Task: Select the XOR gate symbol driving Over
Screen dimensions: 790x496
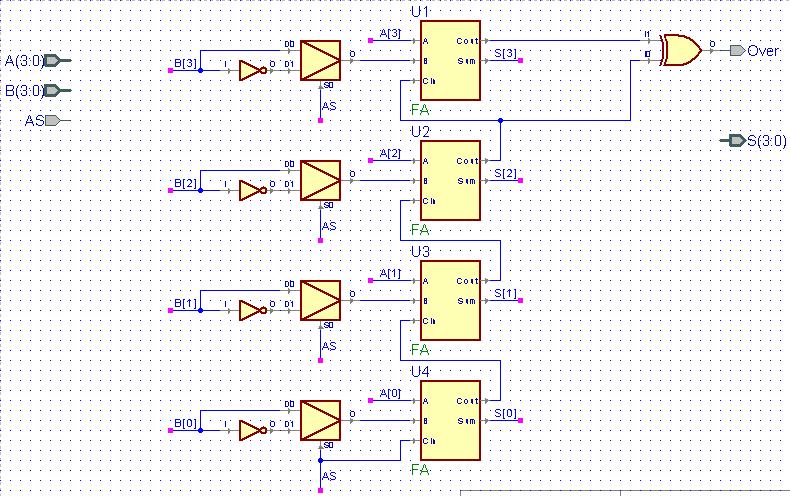Action: (682, 50)
